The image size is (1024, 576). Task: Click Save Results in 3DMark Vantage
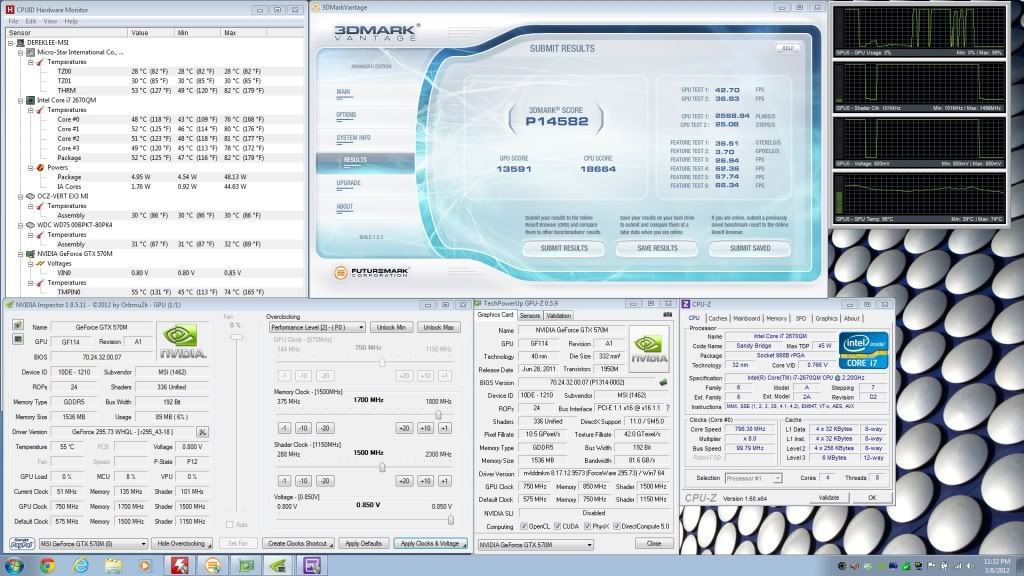click(657, 248)
